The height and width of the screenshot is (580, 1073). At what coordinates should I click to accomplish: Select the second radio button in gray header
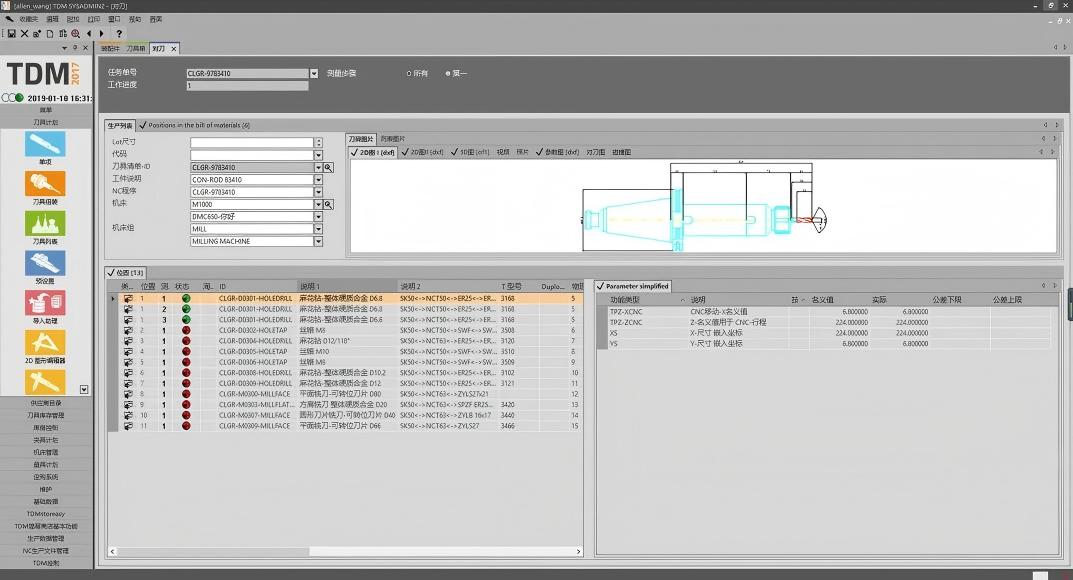tap(448, 73)
